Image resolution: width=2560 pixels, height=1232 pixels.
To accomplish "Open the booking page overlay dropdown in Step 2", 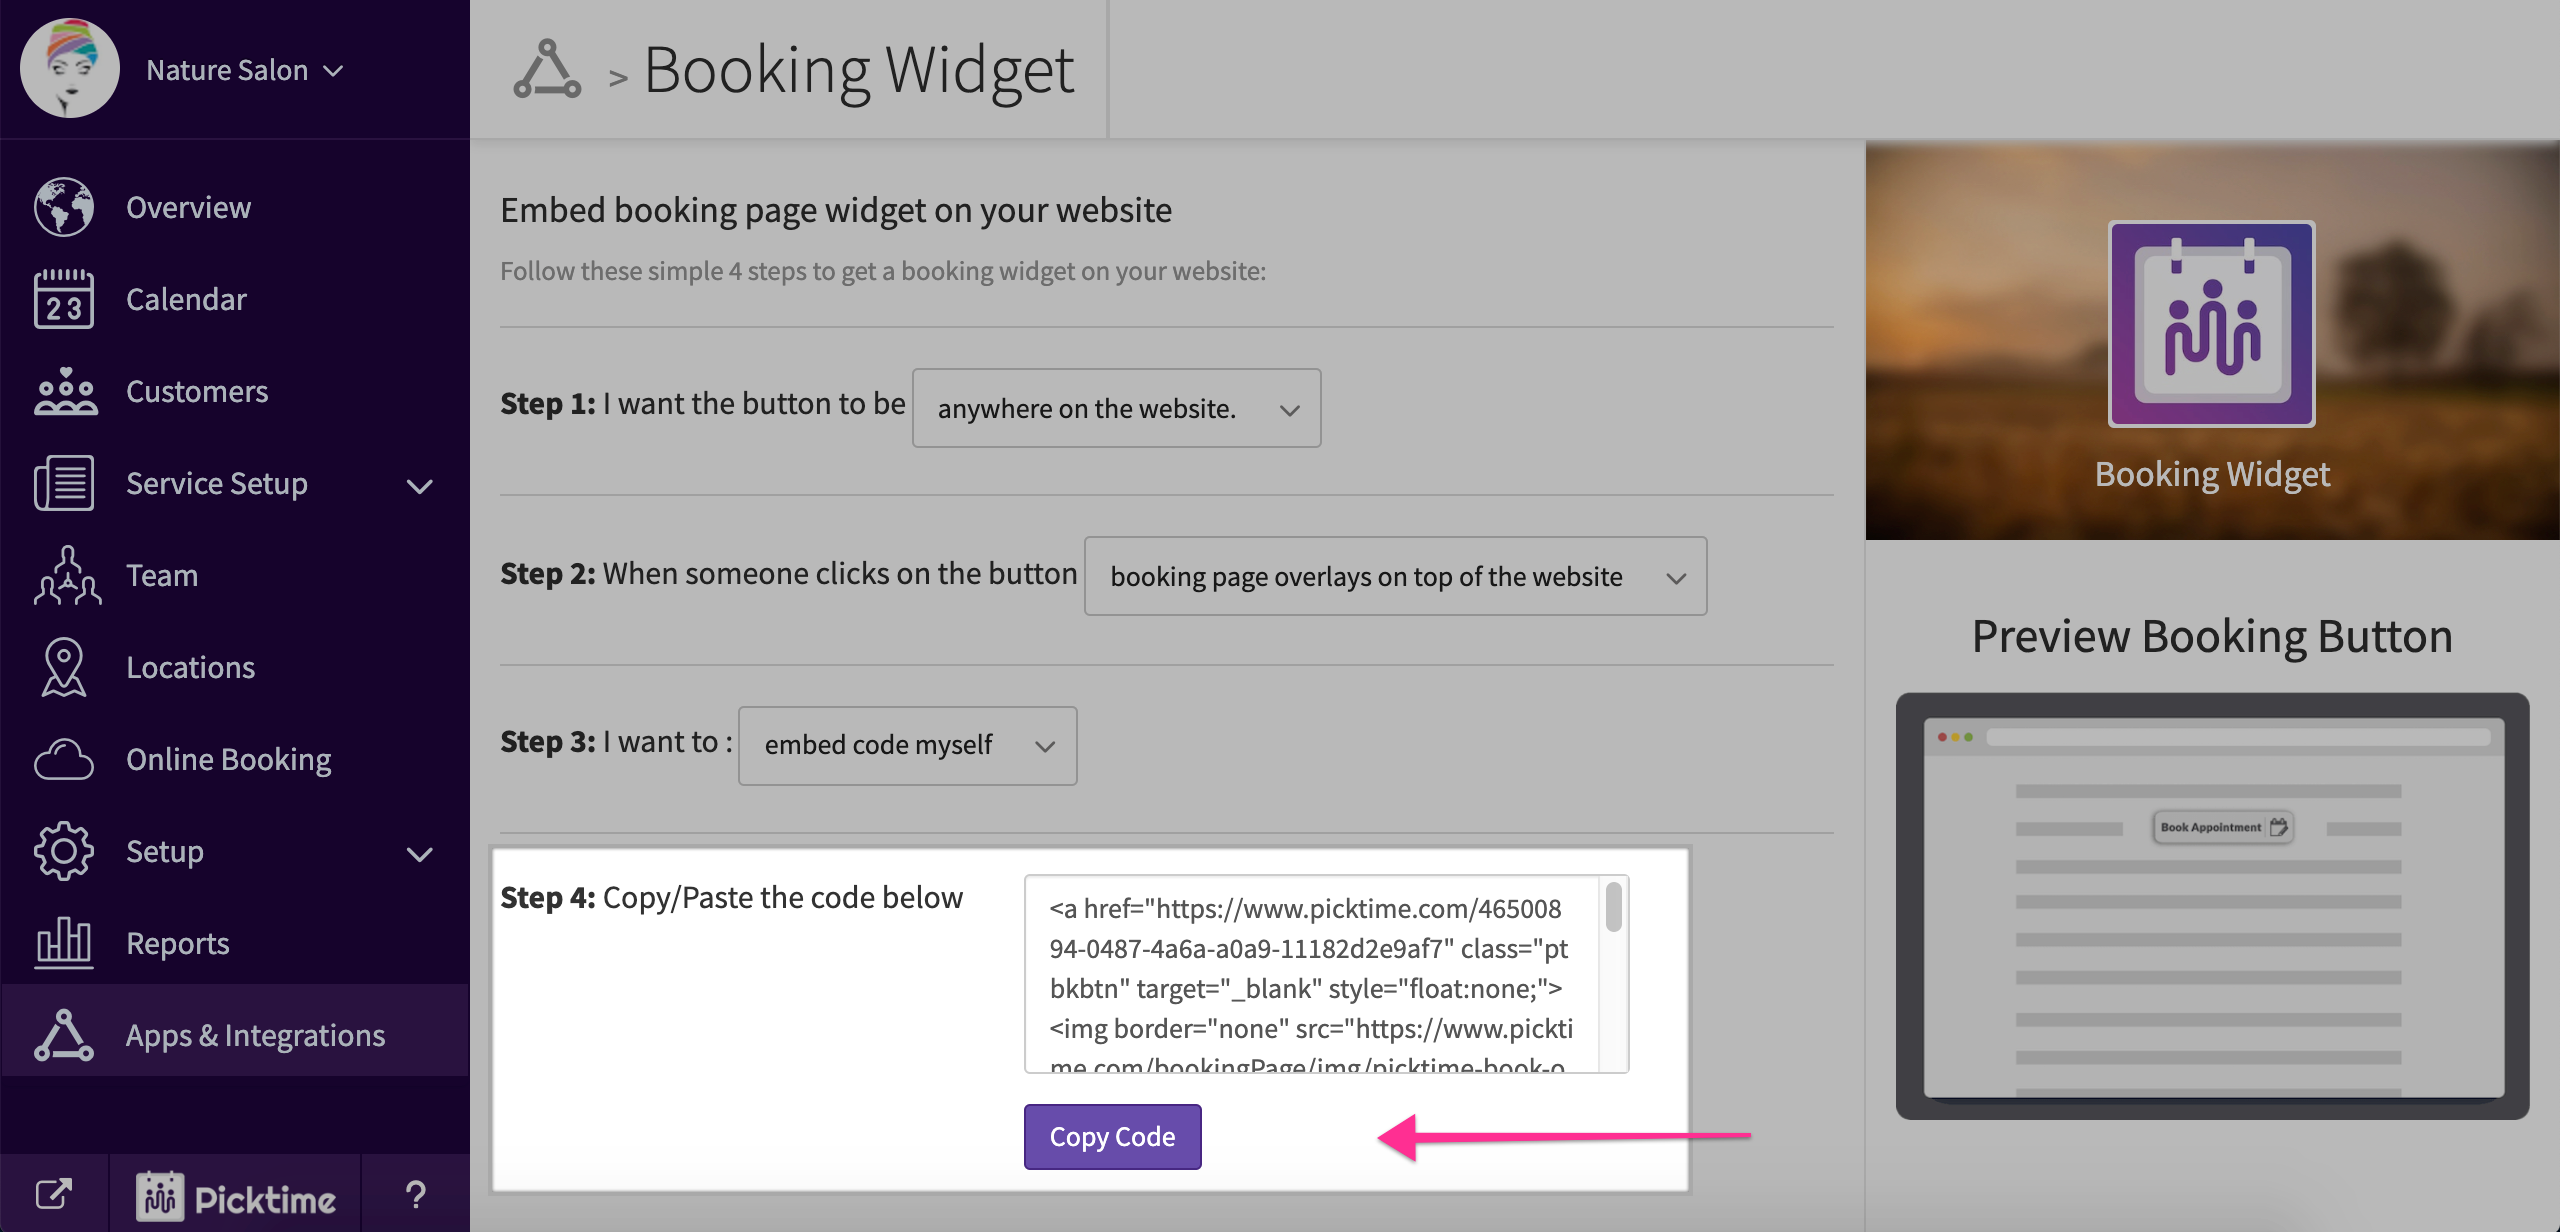I will click(x=1395, y=576).
